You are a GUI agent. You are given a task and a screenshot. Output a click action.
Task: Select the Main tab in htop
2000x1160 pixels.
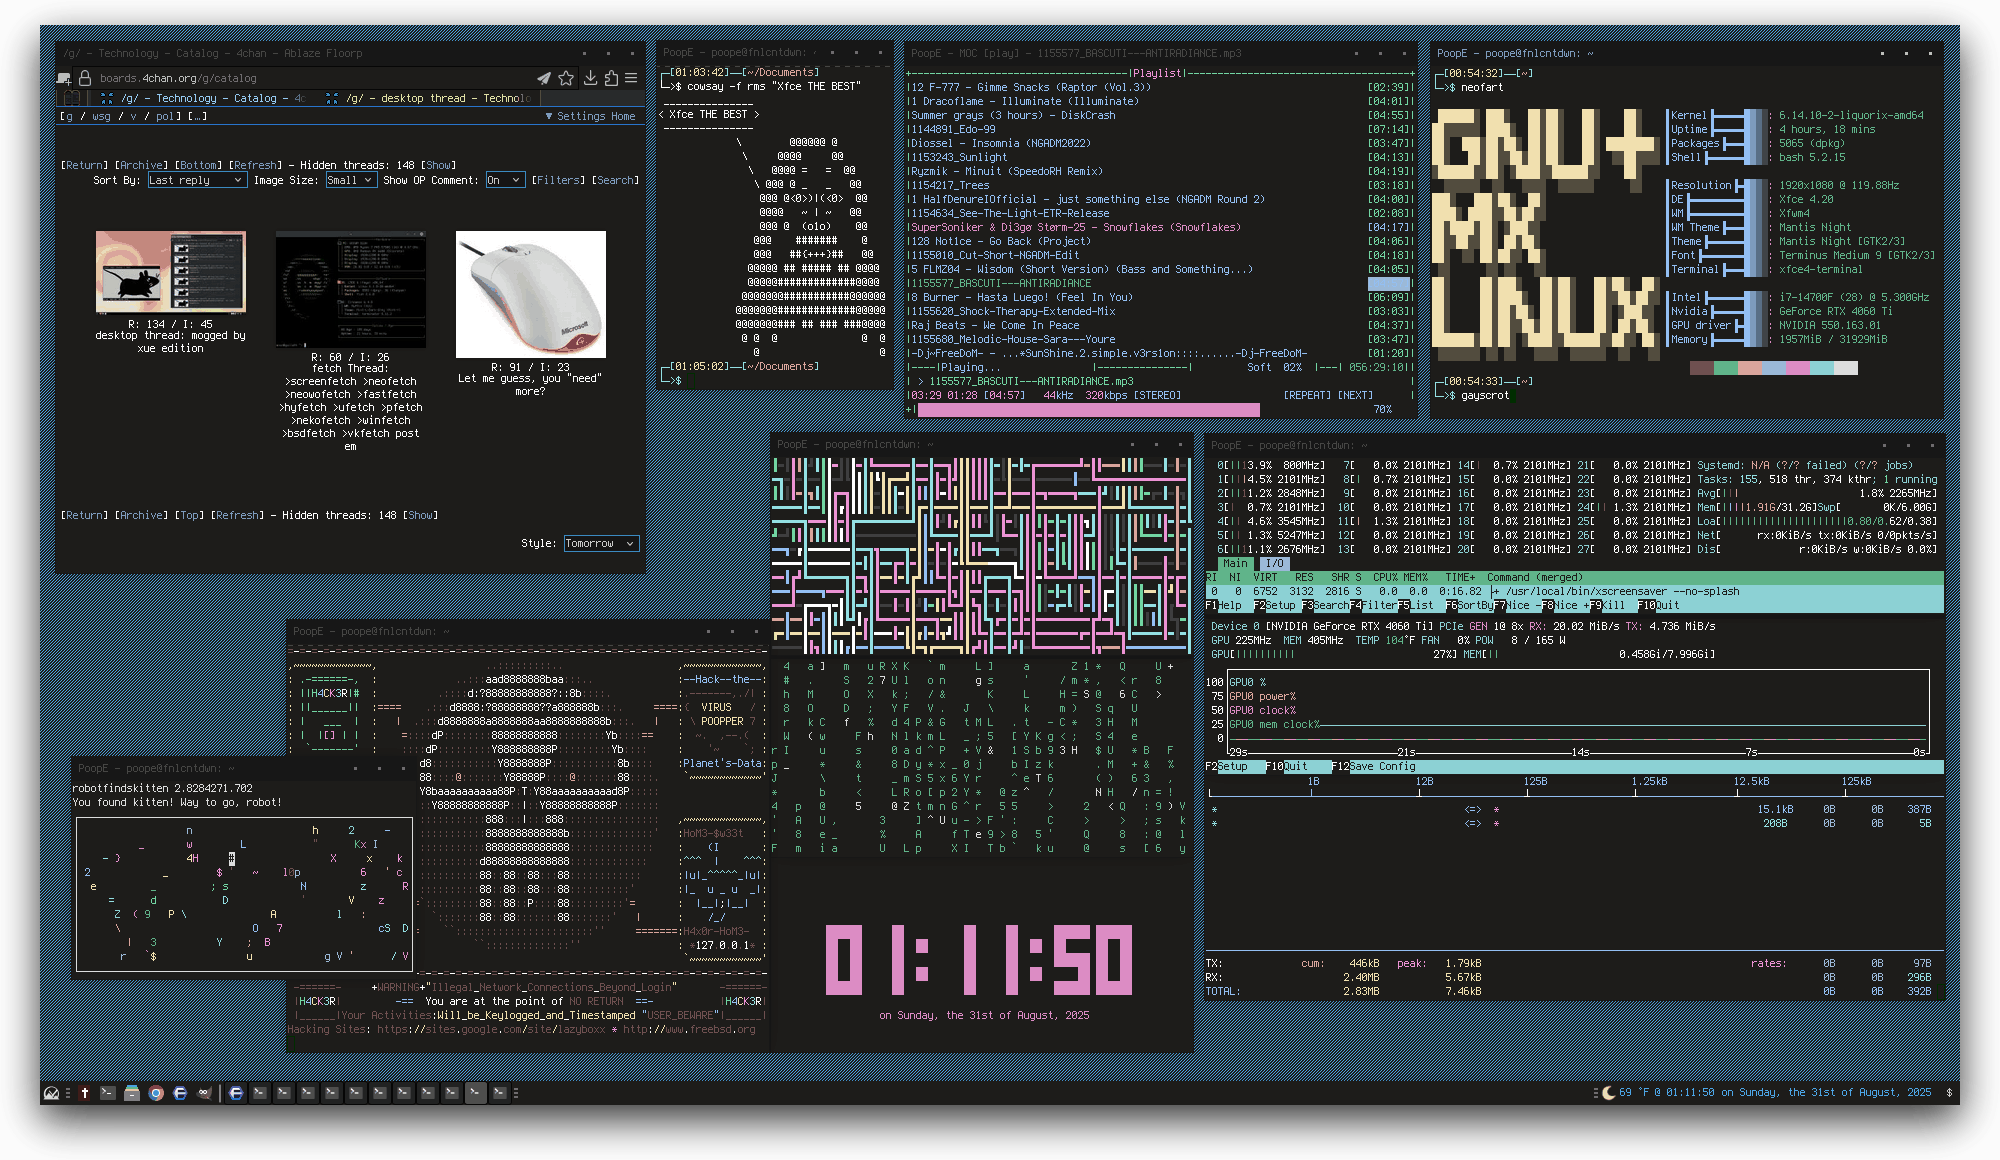(1235, 564)
